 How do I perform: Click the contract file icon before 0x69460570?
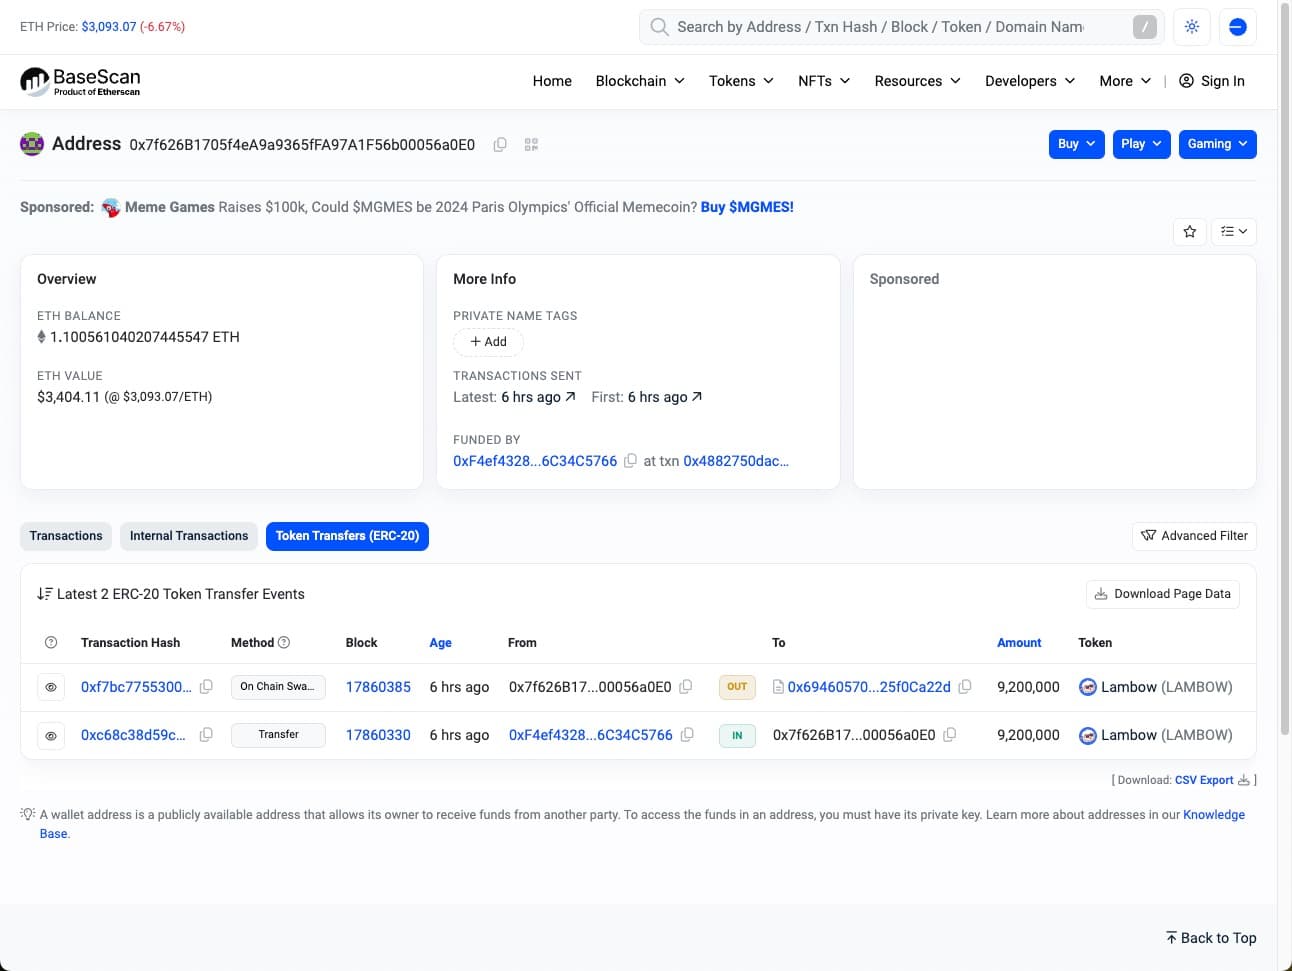(x=778, y=687)
